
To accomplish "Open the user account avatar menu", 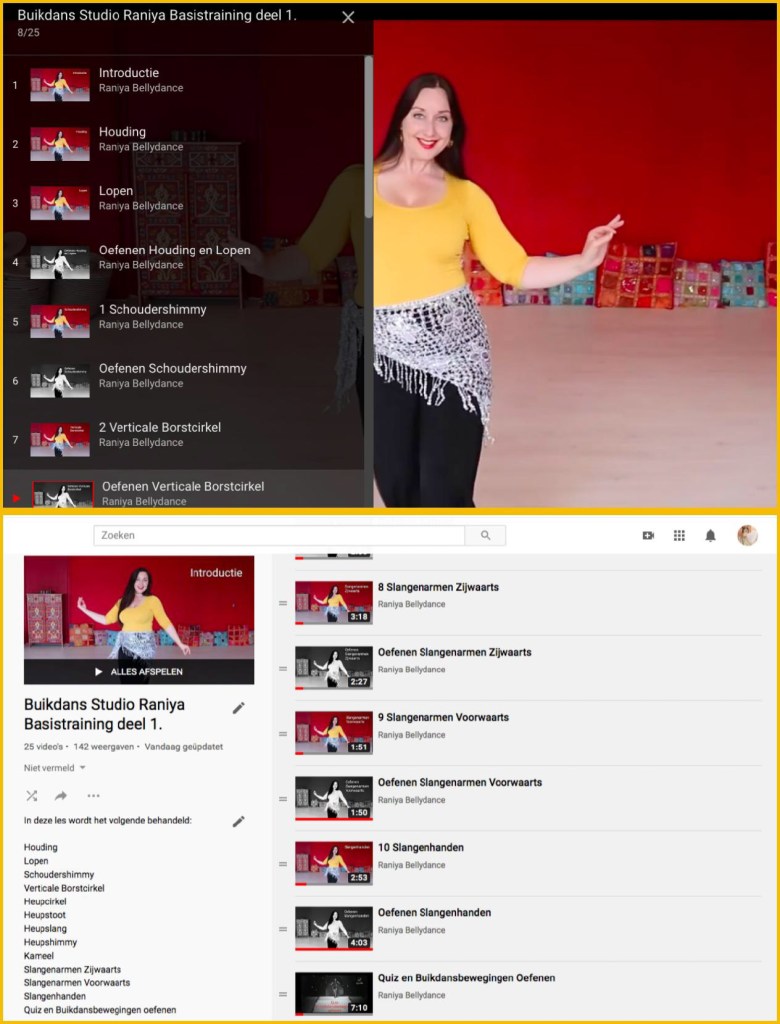I will click(747, 536).
